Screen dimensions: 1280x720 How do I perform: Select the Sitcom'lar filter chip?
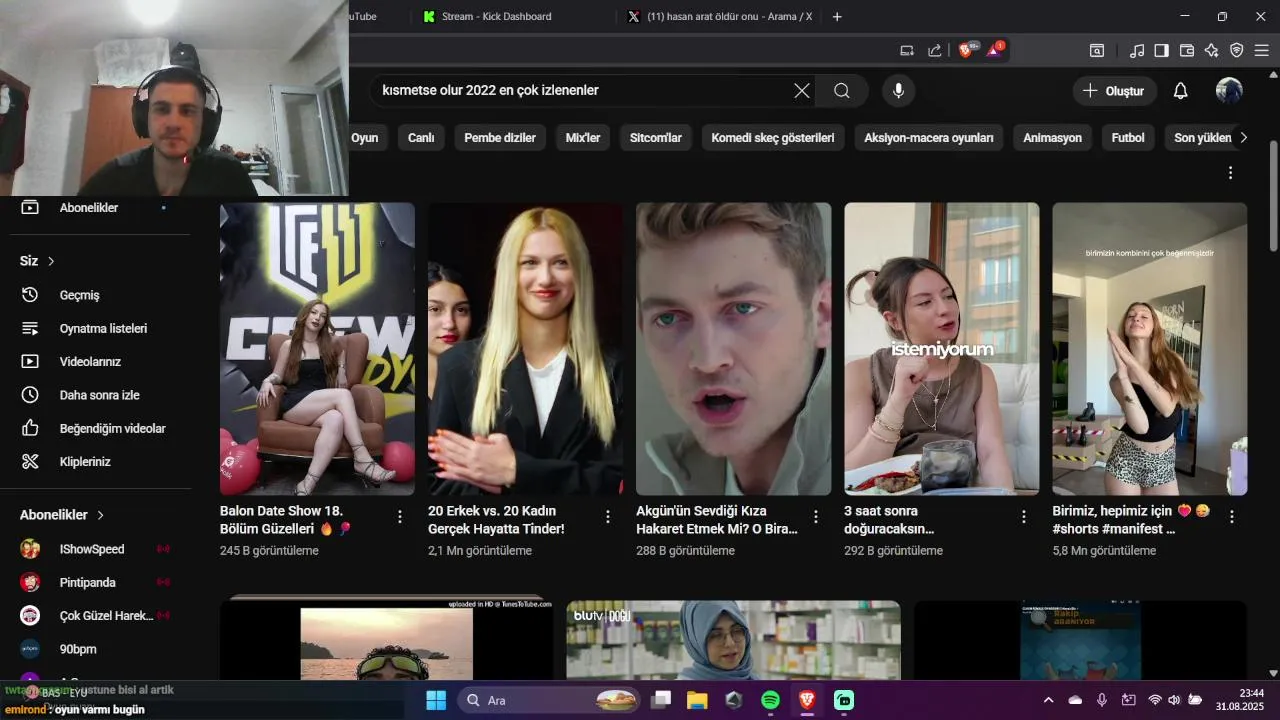[x=656, y=138]
